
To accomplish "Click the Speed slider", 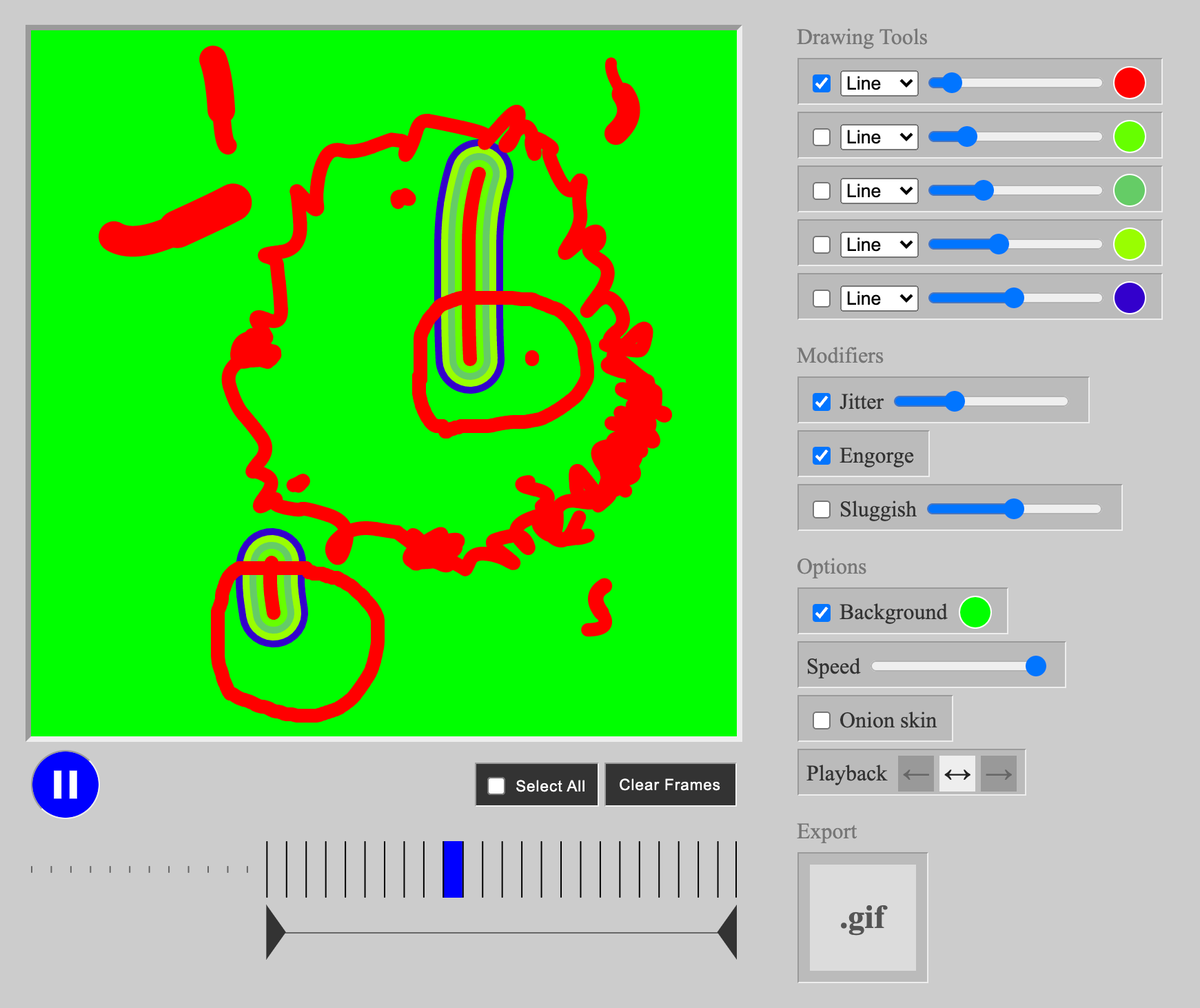I will tap(959, 666).
